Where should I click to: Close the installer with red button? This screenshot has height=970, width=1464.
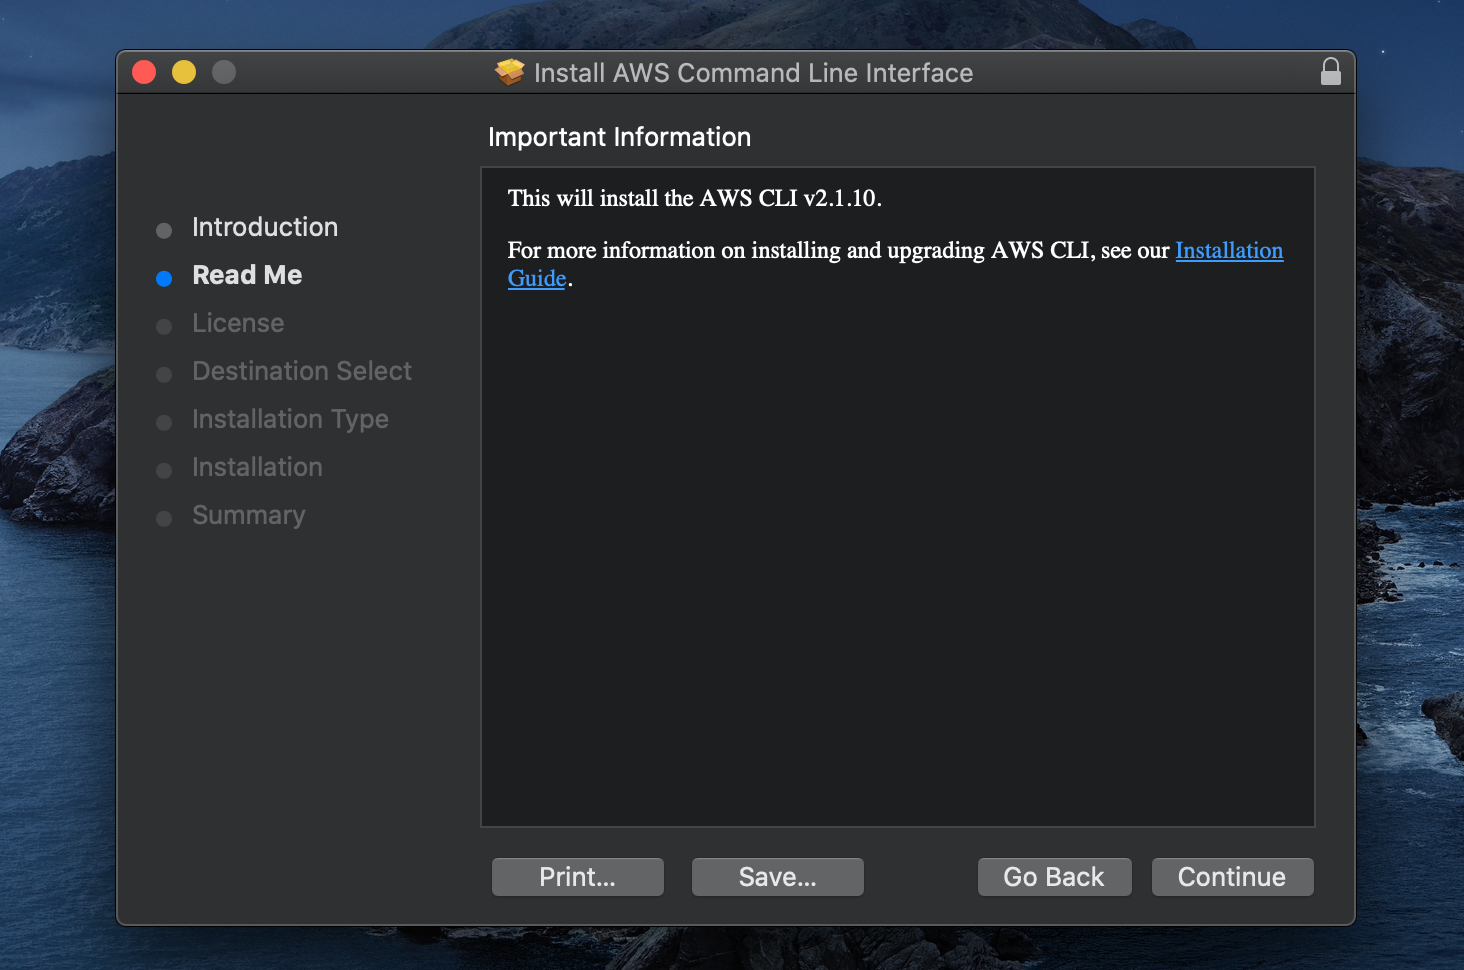pos(144,72)
